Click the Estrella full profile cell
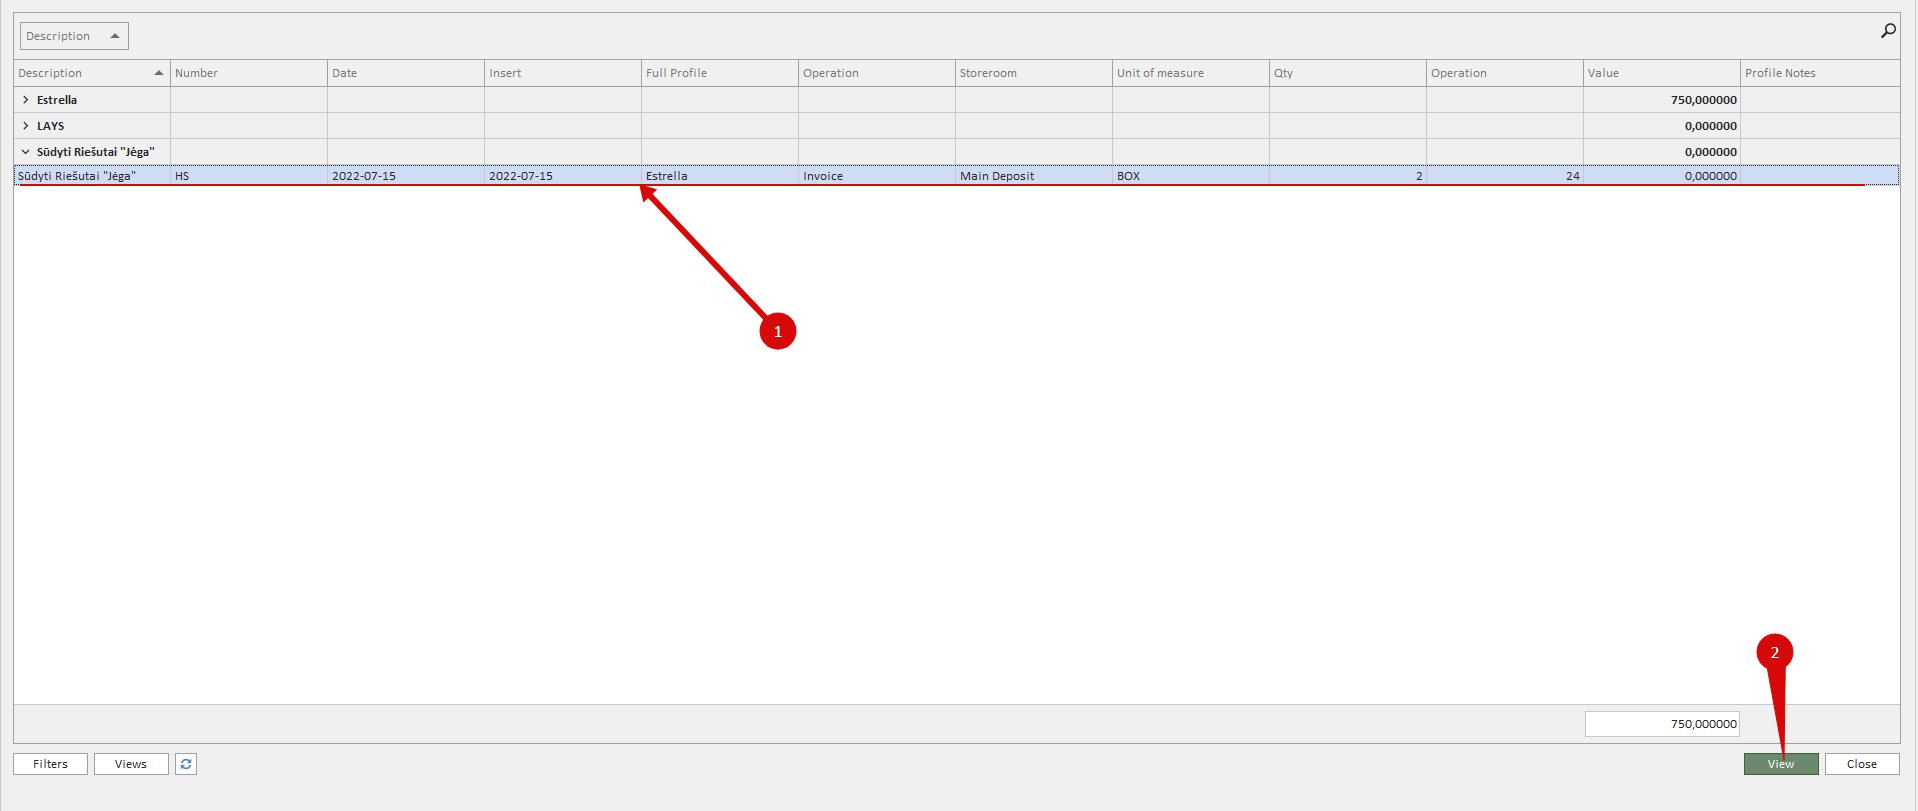Viewport: 1918px width, 811px height. [720, 176]
